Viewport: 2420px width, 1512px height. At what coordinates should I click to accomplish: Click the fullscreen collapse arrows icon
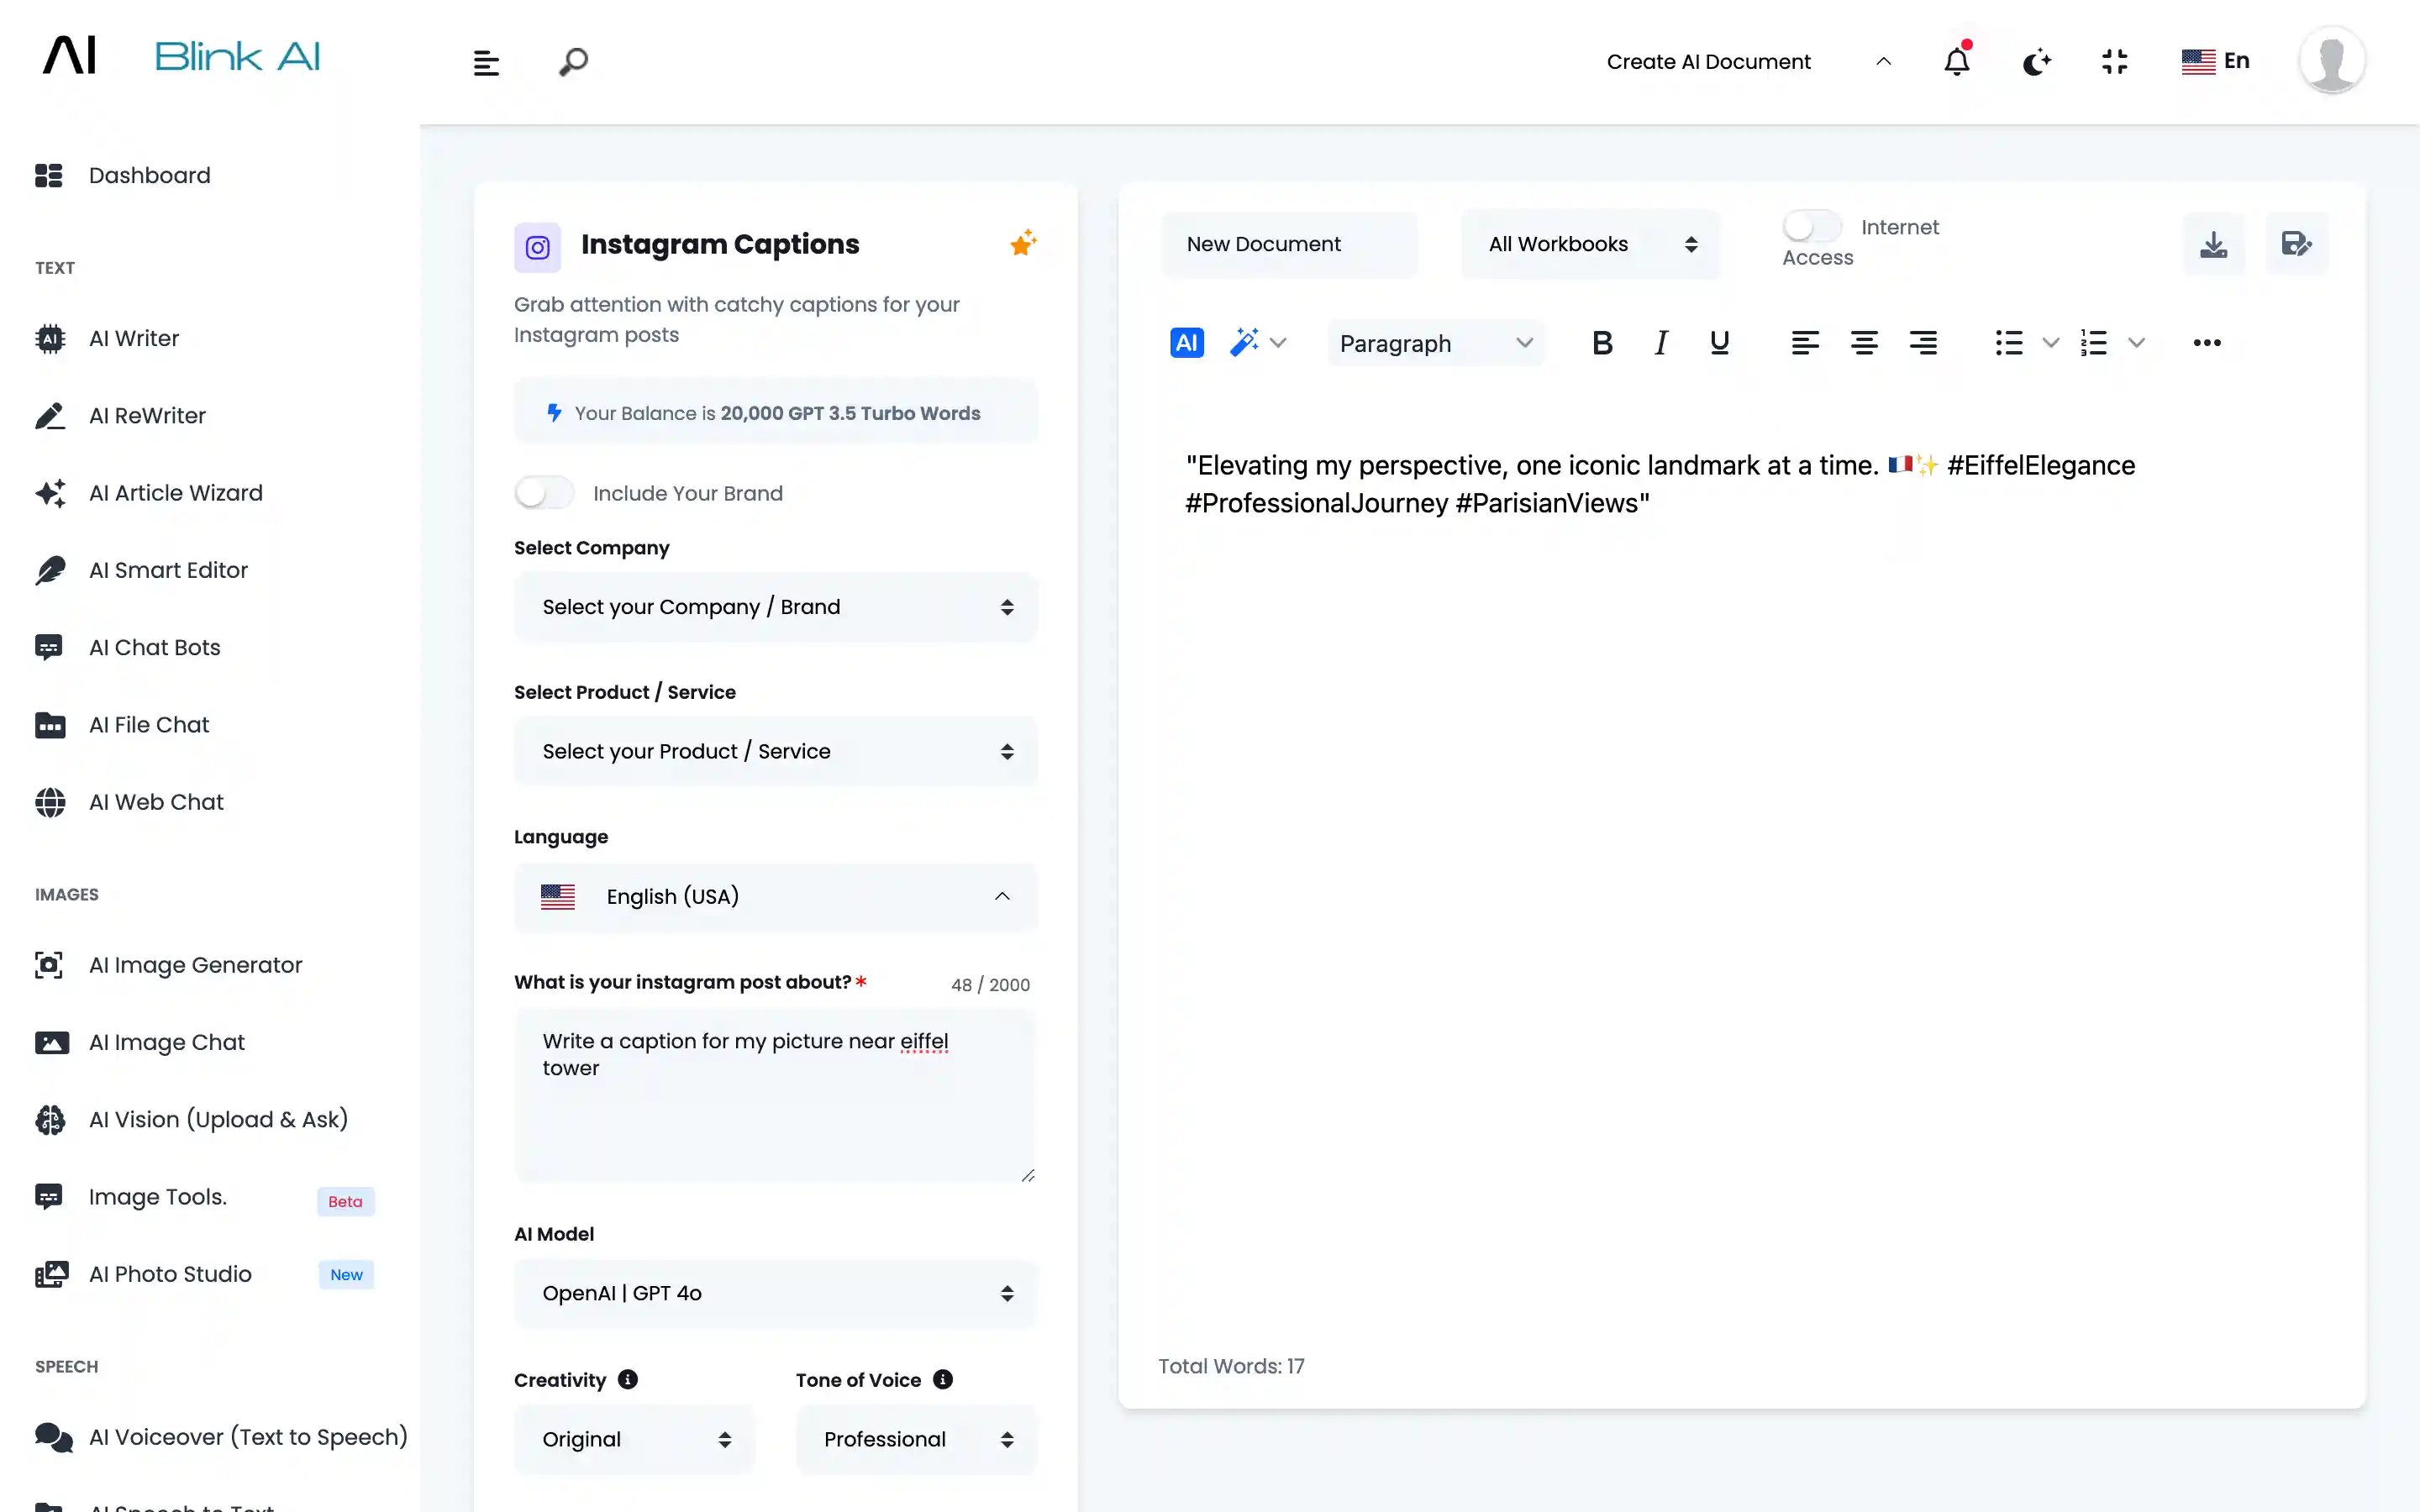point(2114,62)
